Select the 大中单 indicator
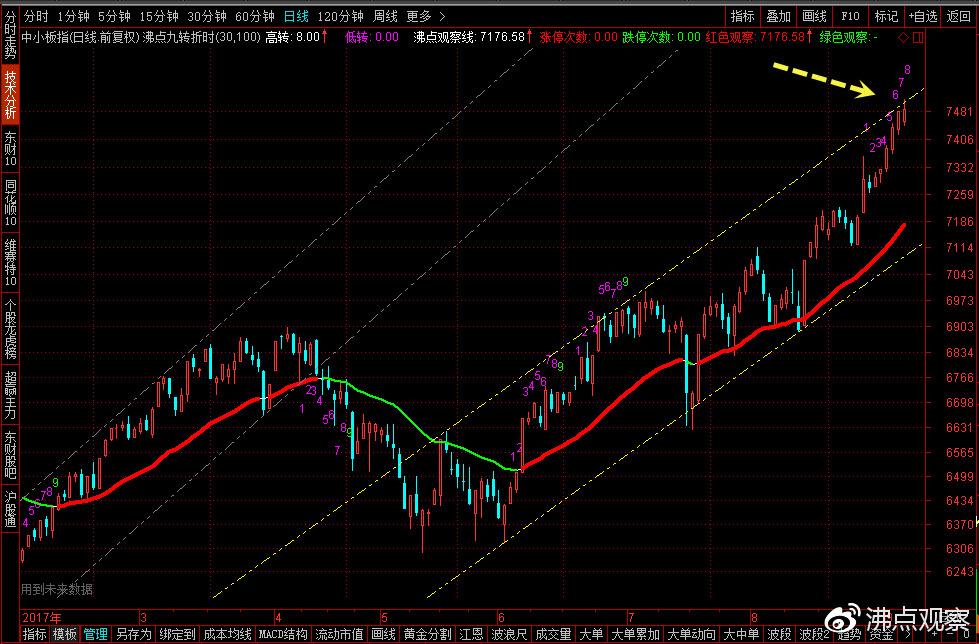The height and width of the screenshot is (644, 979). tap(741, 634)
